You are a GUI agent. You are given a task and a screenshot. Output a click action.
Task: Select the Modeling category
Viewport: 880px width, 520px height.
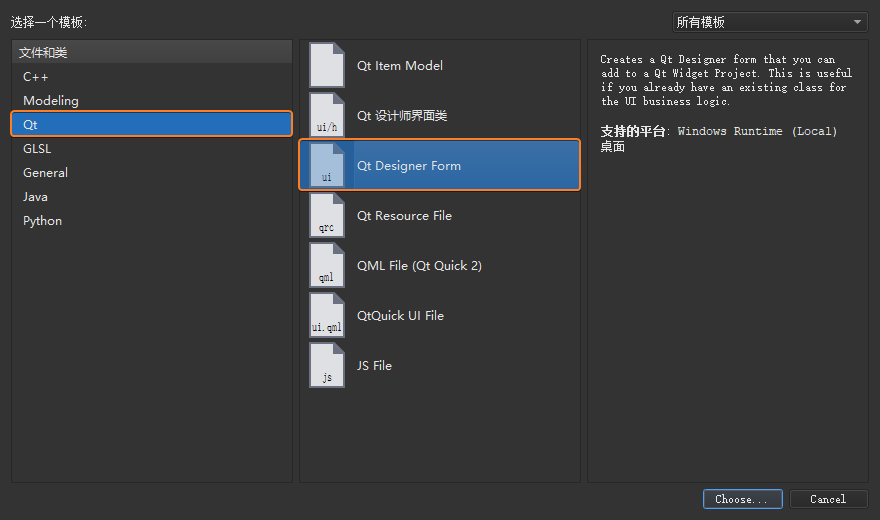[51, 101]
